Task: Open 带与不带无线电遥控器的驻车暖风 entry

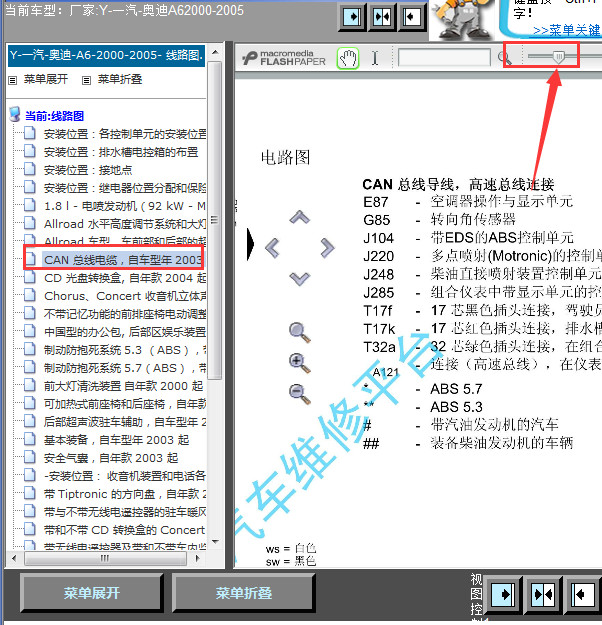Action: (x=125, y=512)
